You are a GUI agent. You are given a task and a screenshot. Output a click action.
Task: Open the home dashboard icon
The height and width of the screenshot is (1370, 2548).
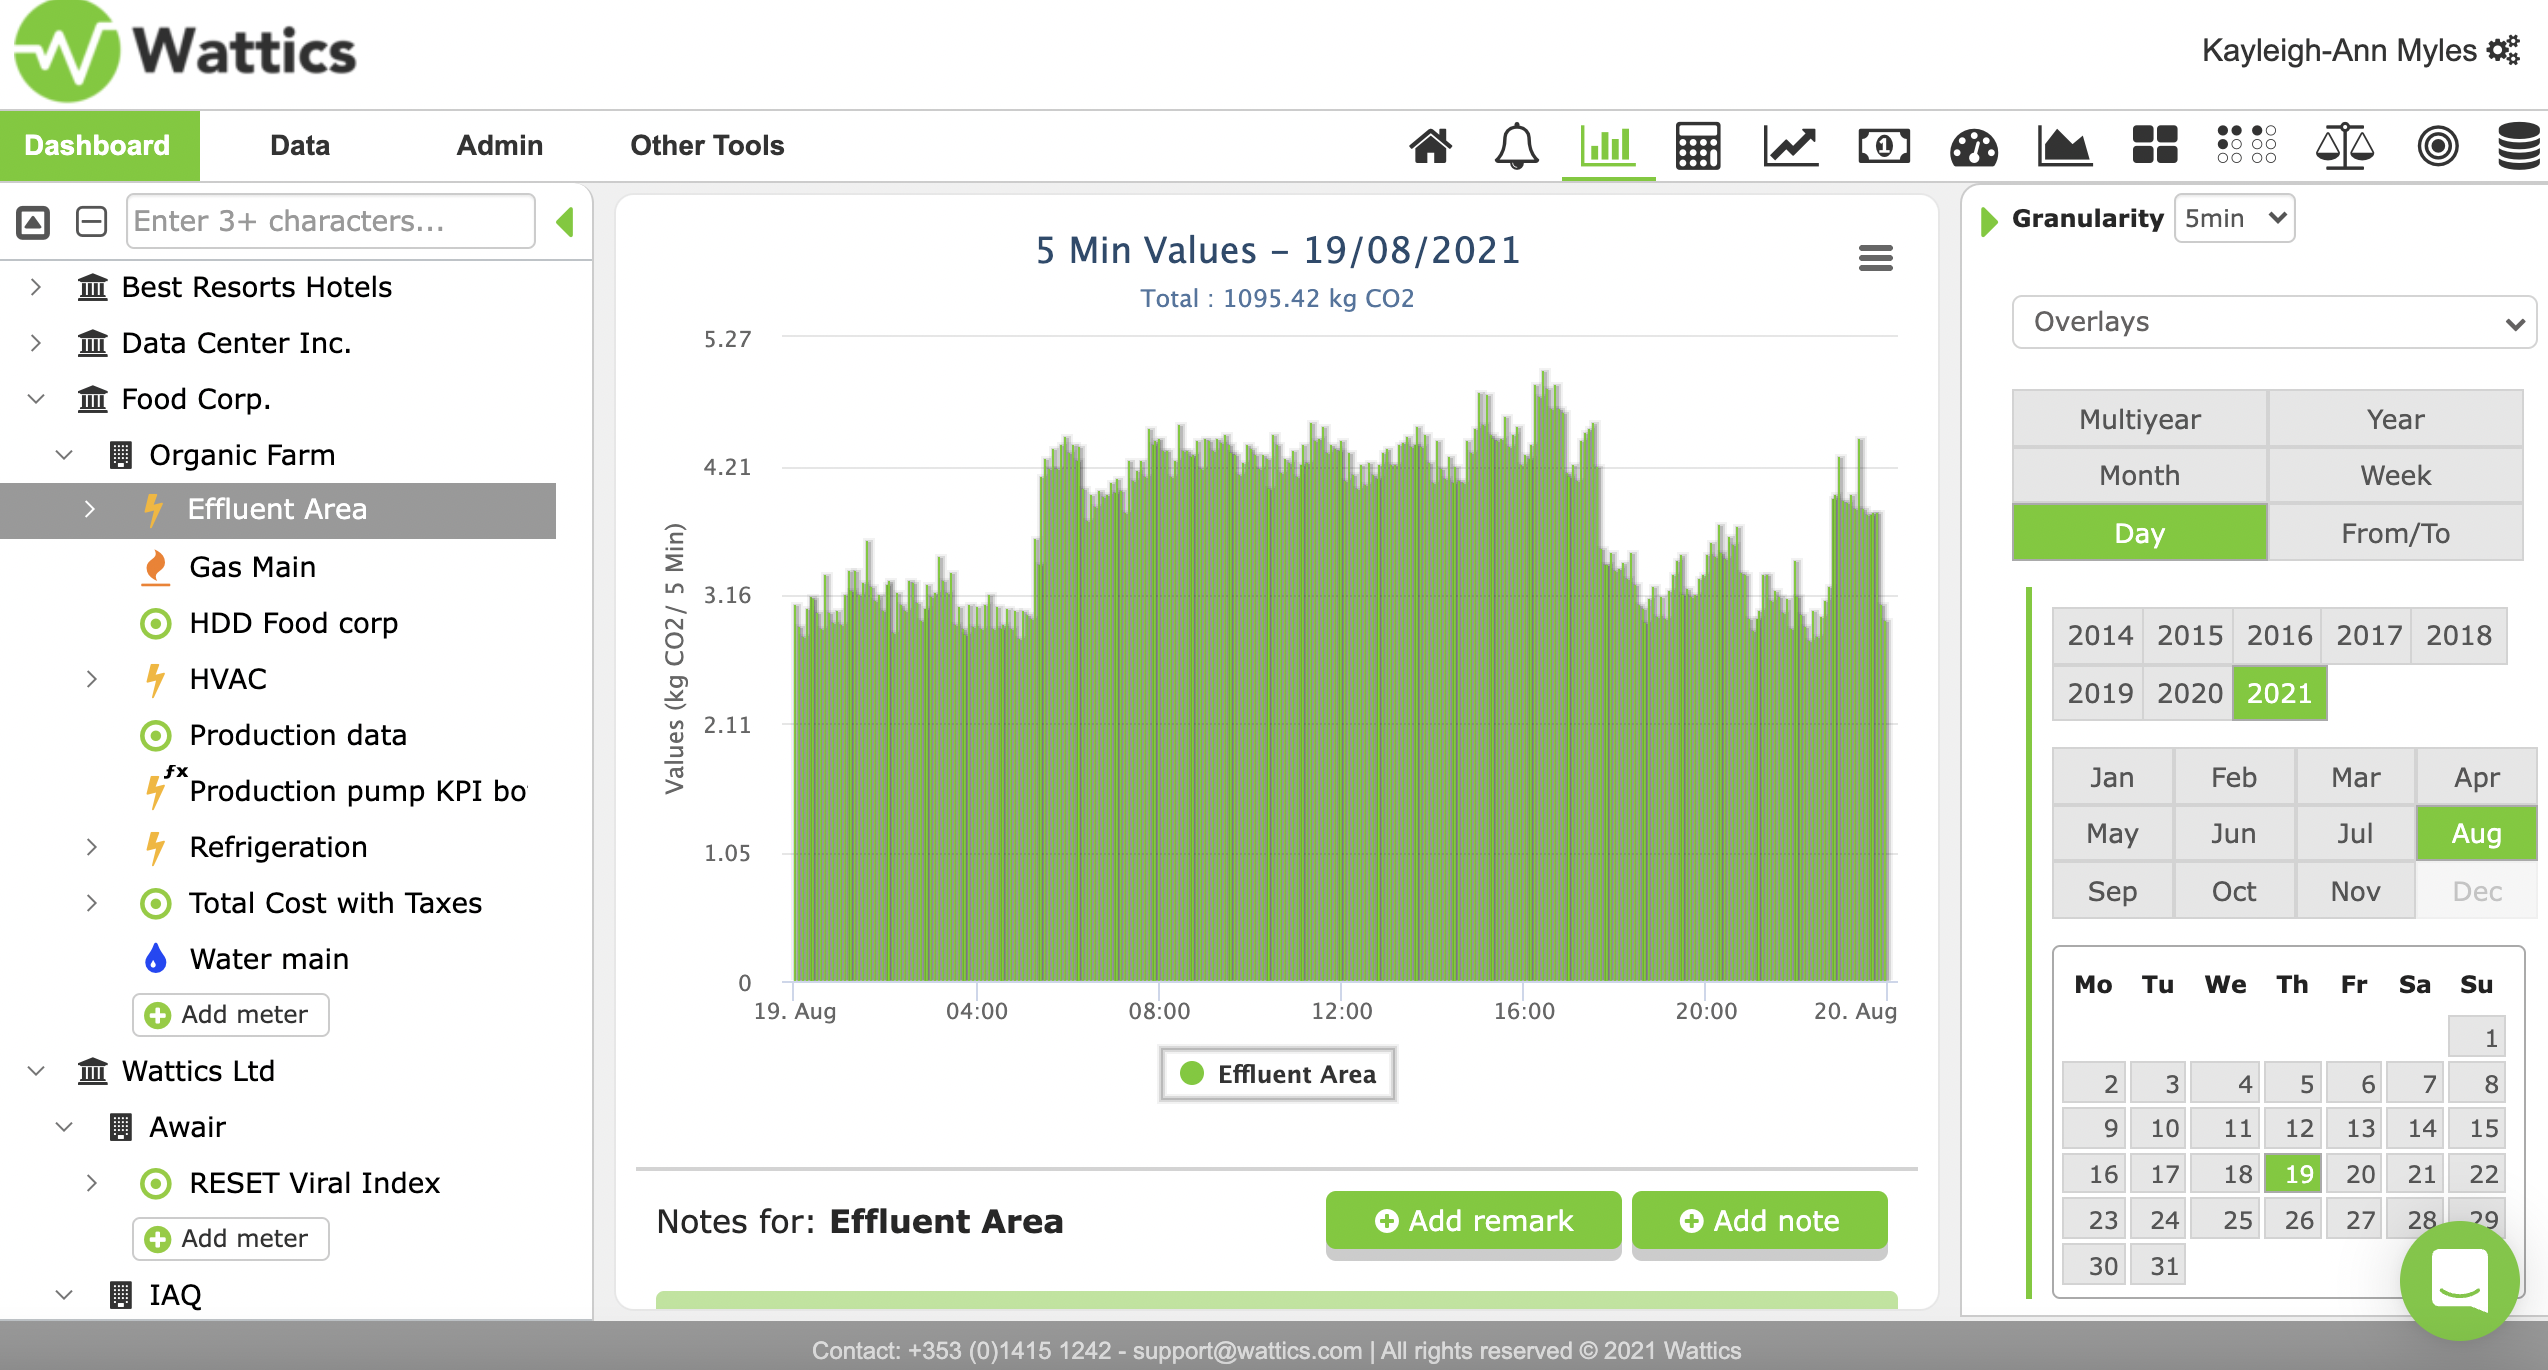point(1430,146)
